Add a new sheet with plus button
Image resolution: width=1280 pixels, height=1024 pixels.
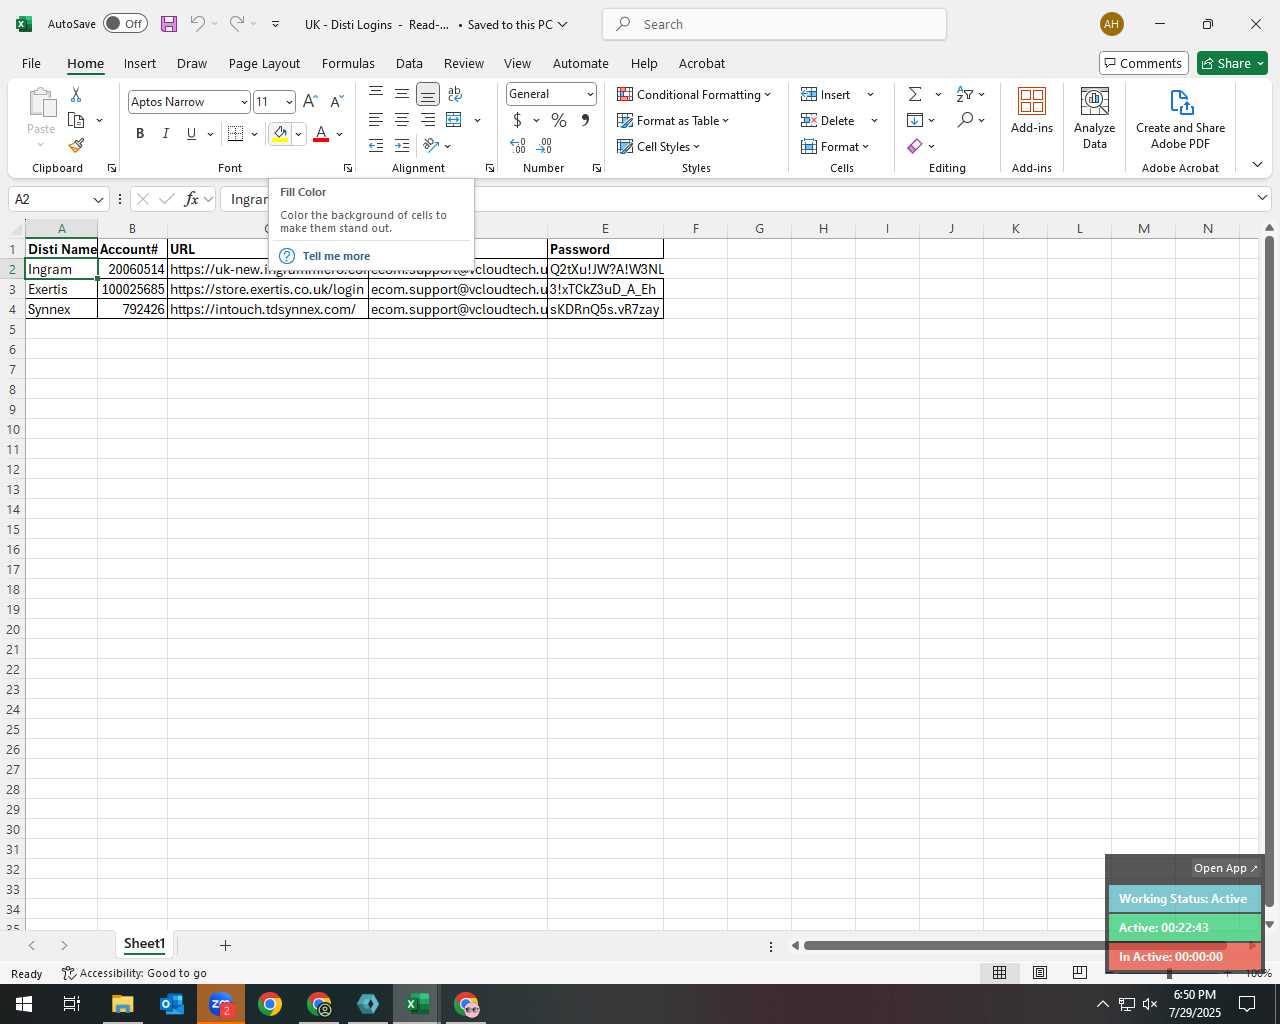(225, 945)
